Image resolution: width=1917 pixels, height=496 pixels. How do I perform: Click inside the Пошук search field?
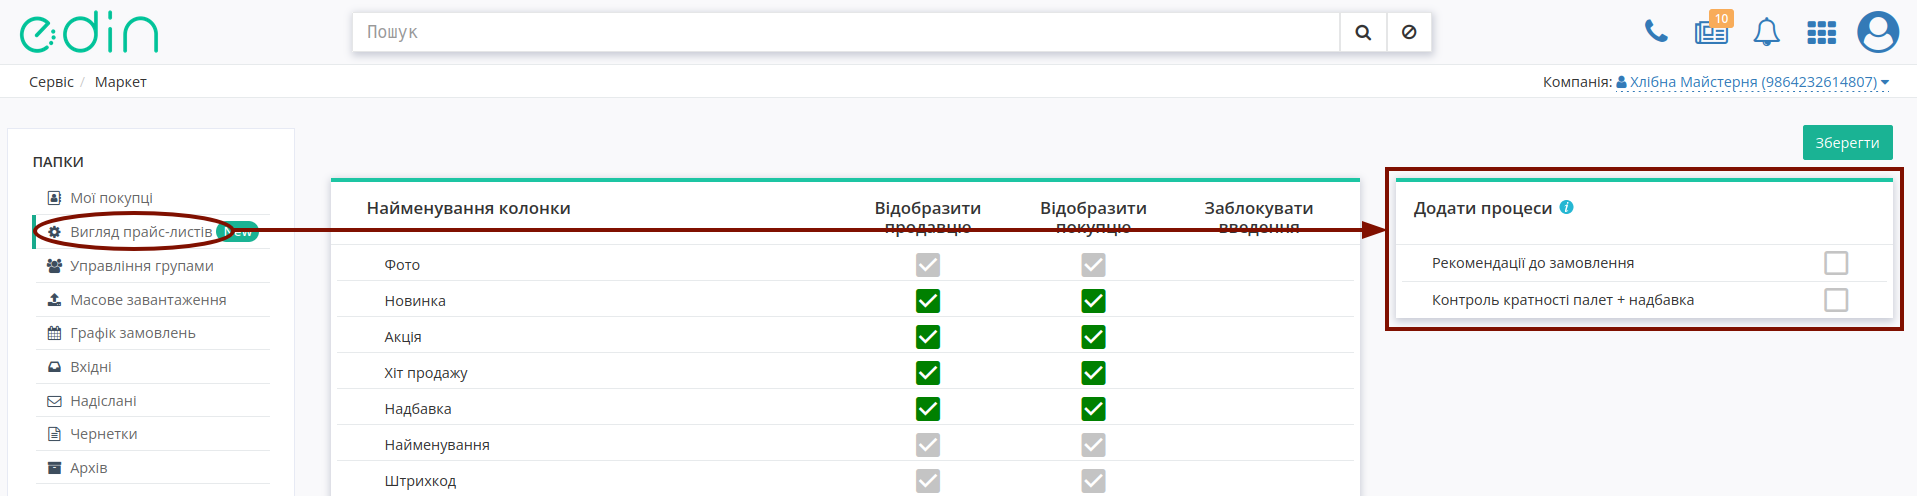pos(846,32)
